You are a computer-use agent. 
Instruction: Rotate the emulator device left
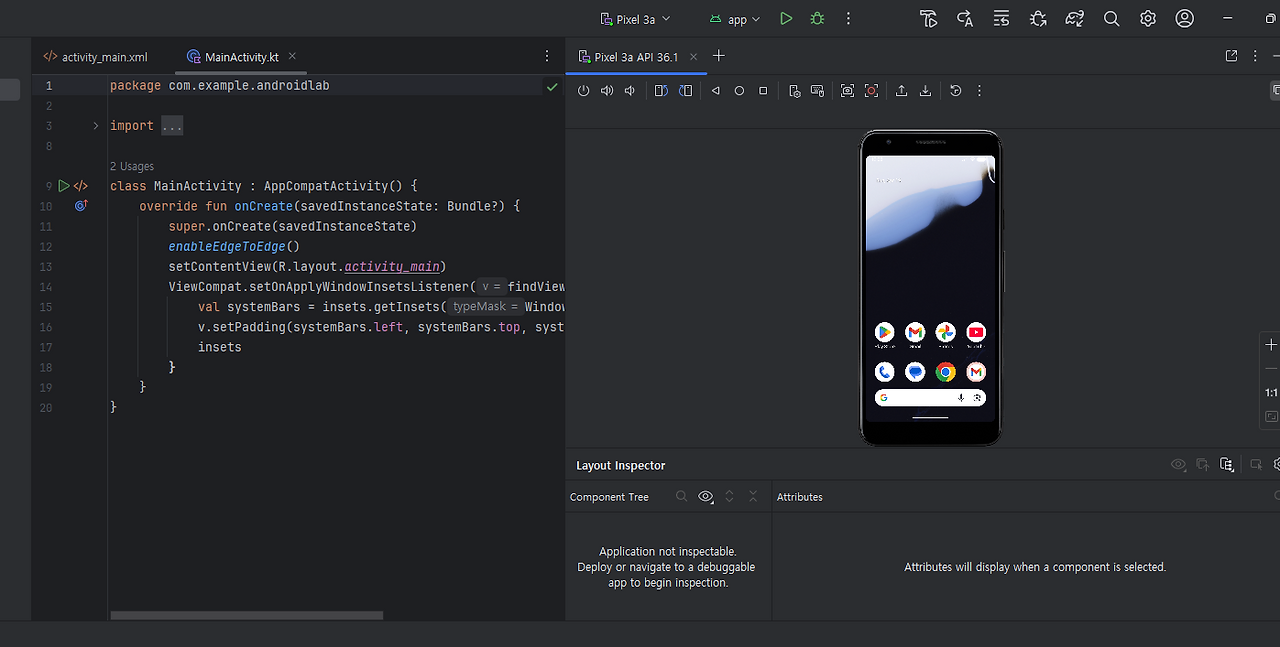(x=661, y=91)
